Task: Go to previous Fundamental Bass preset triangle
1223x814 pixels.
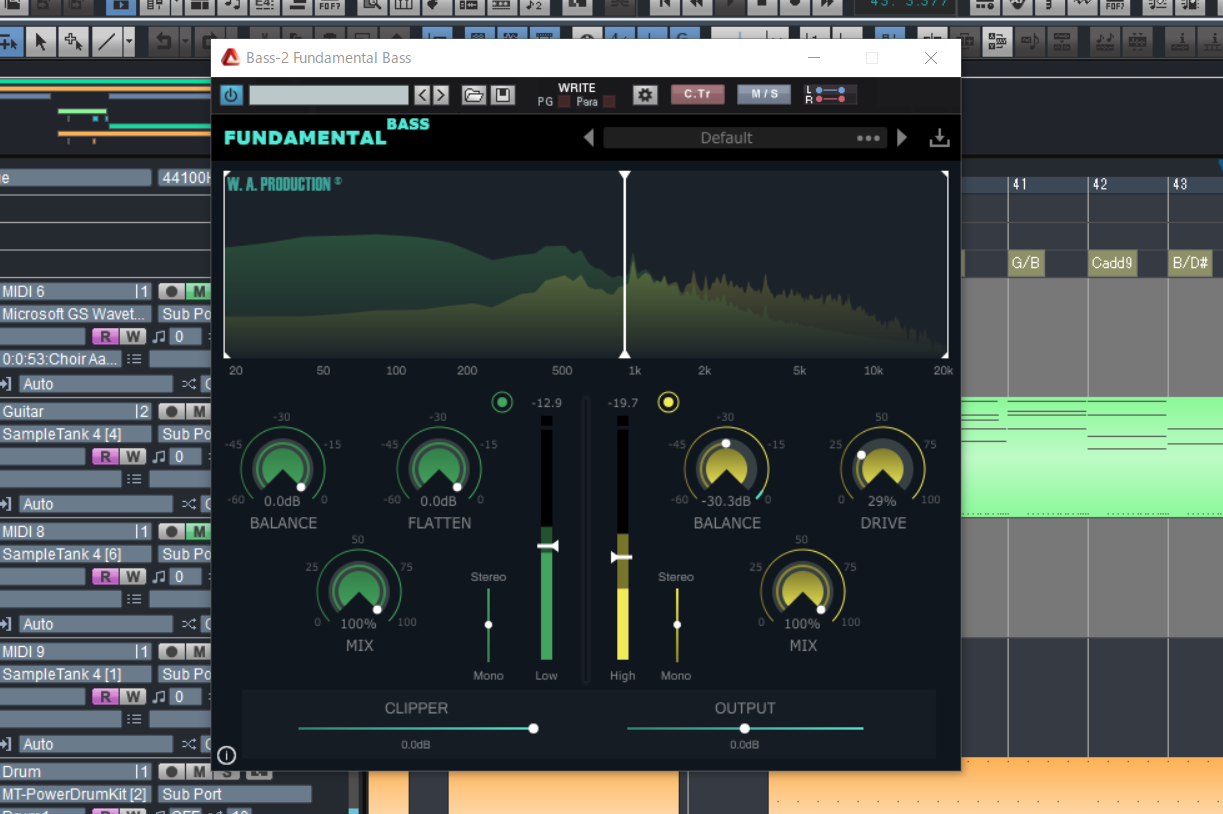Action: (589, 138)
